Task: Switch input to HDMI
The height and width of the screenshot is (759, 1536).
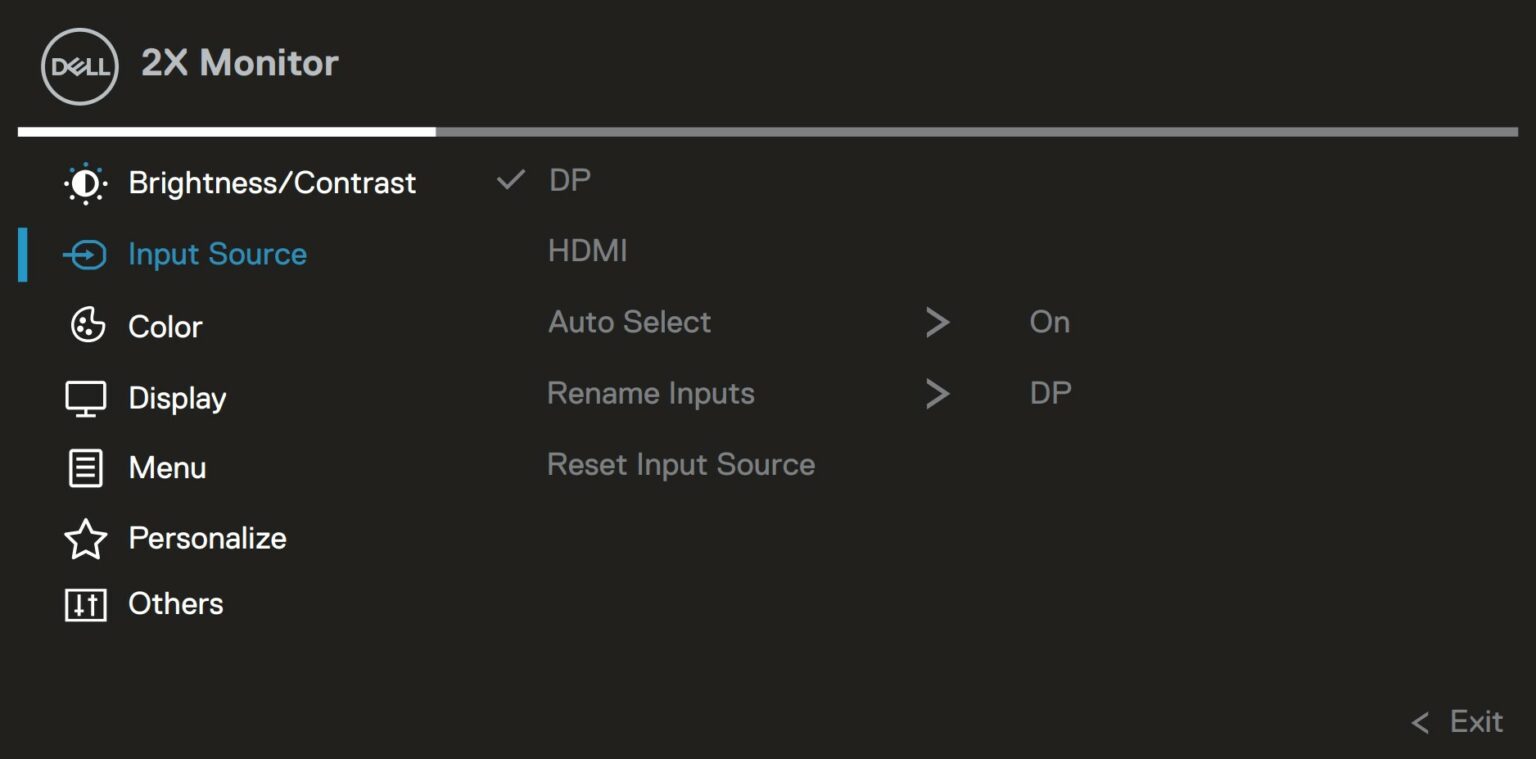Action: tap(587, 250)
